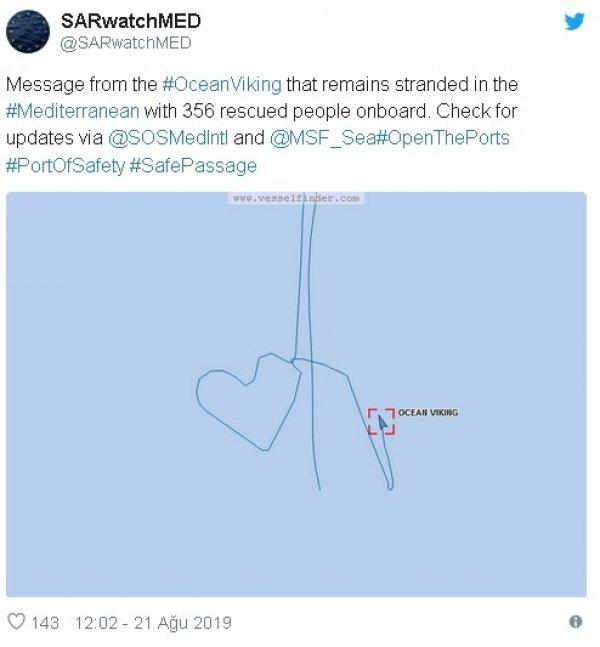600x647 pixels.
Task: Click the OCEAN VIKING ship label
Action: tap(428, 412)
